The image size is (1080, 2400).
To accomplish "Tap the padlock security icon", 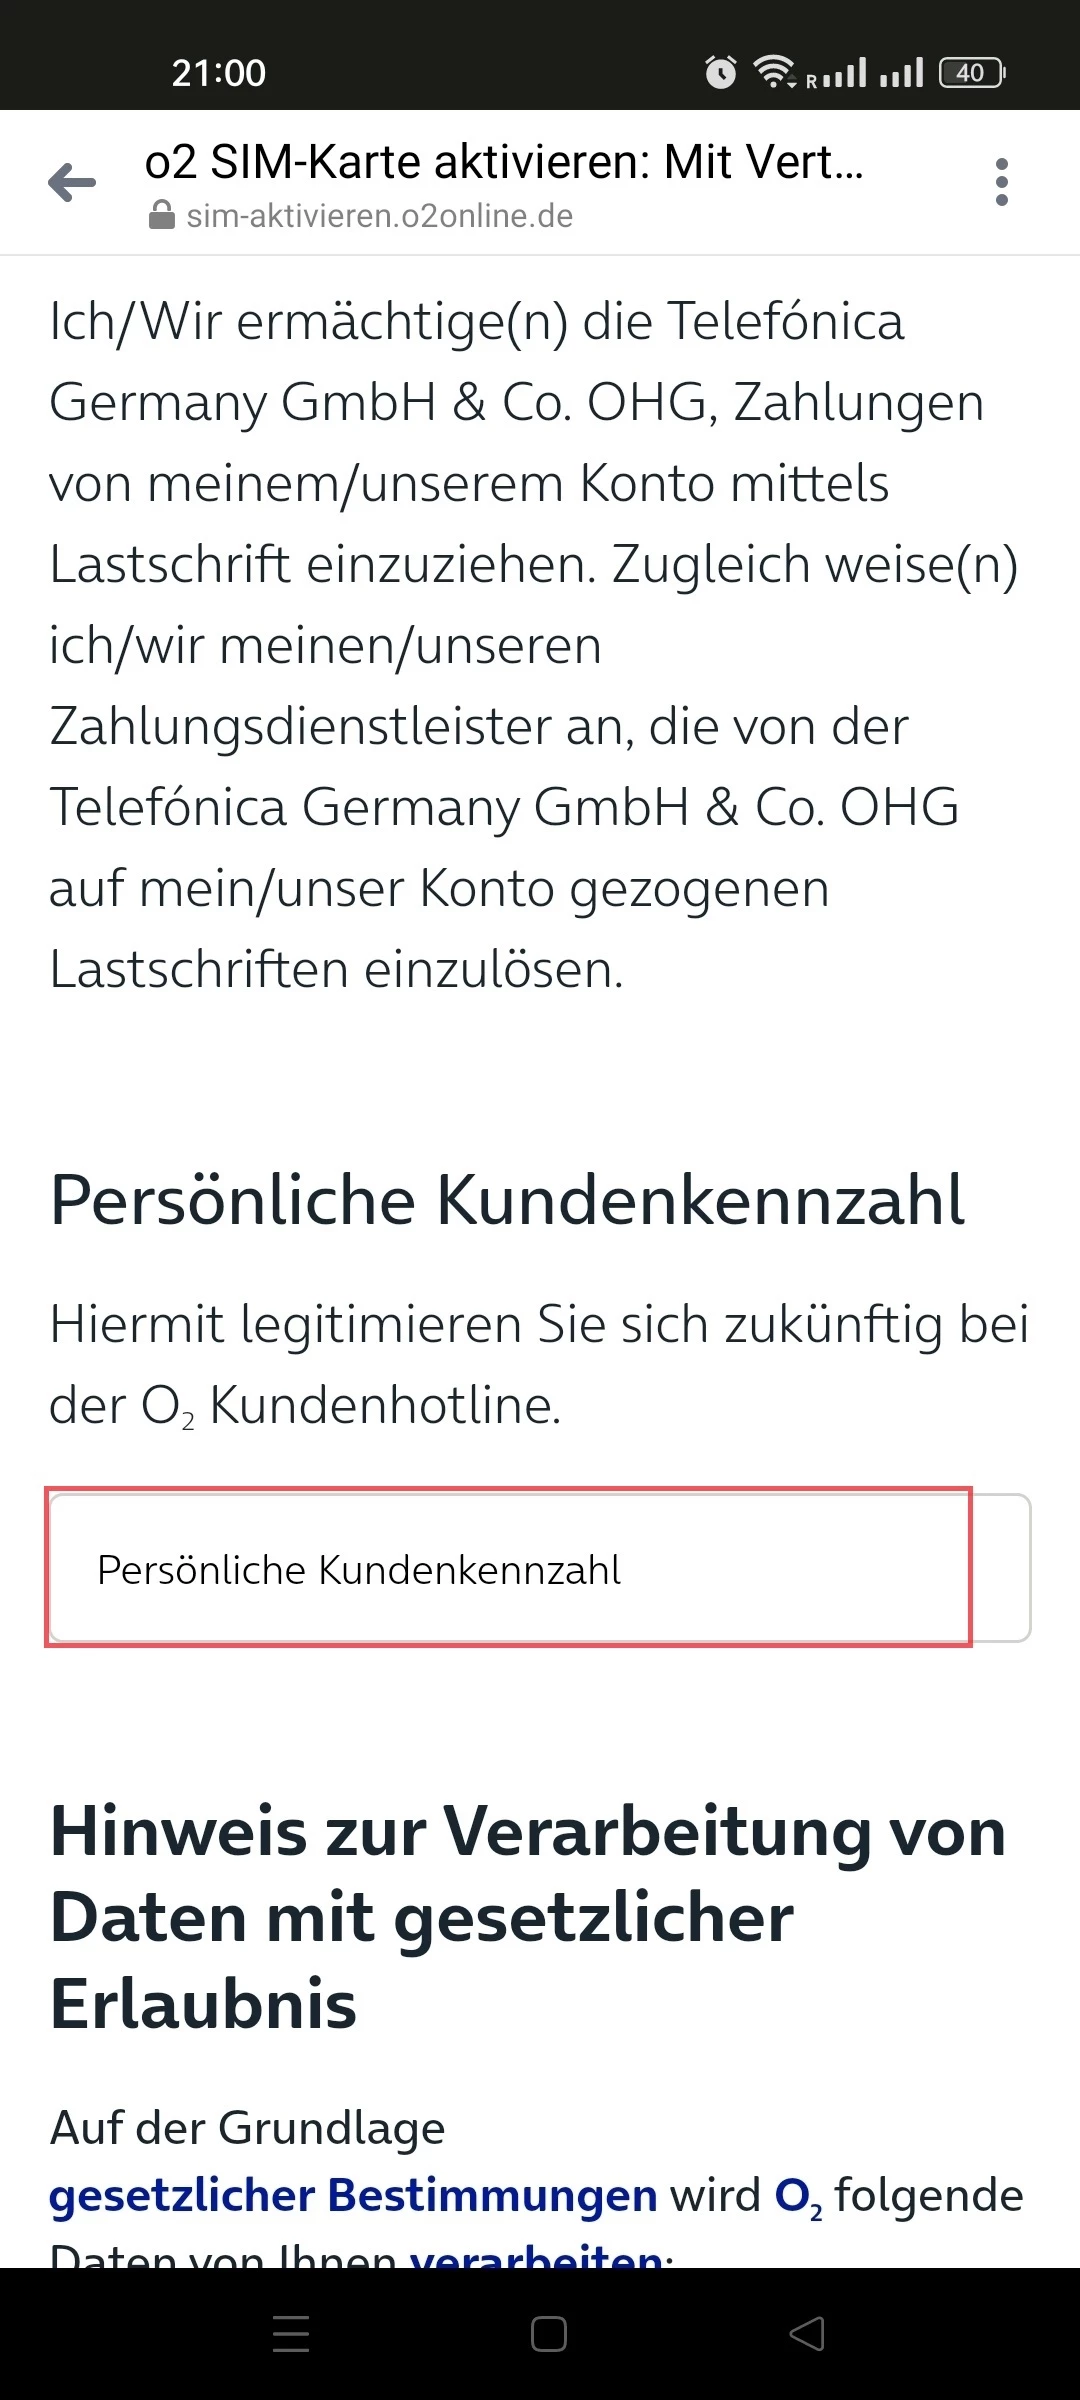I will (161, 216).
